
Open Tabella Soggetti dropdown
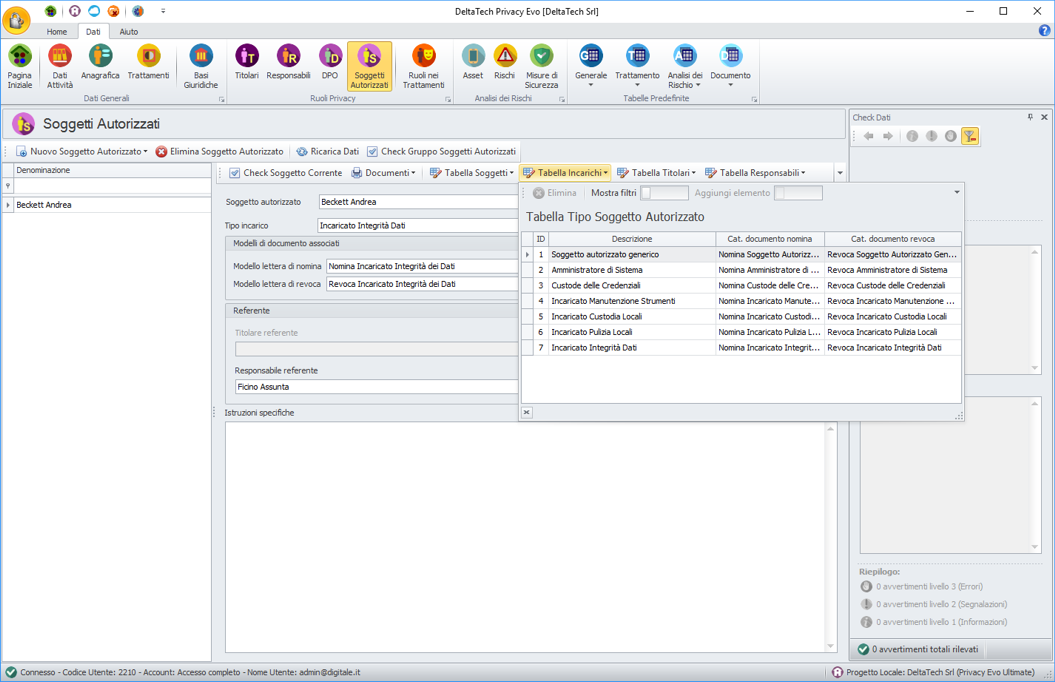(x=472, y=173)
